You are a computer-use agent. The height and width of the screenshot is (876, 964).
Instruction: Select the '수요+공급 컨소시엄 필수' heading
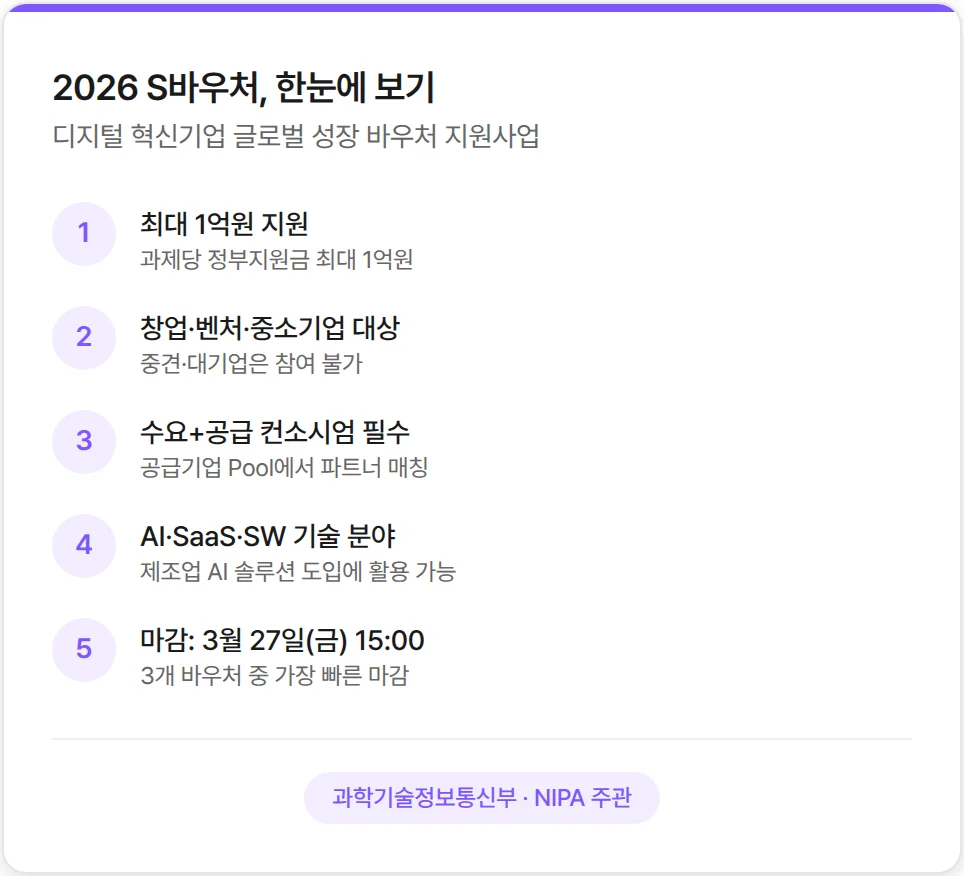275,431
